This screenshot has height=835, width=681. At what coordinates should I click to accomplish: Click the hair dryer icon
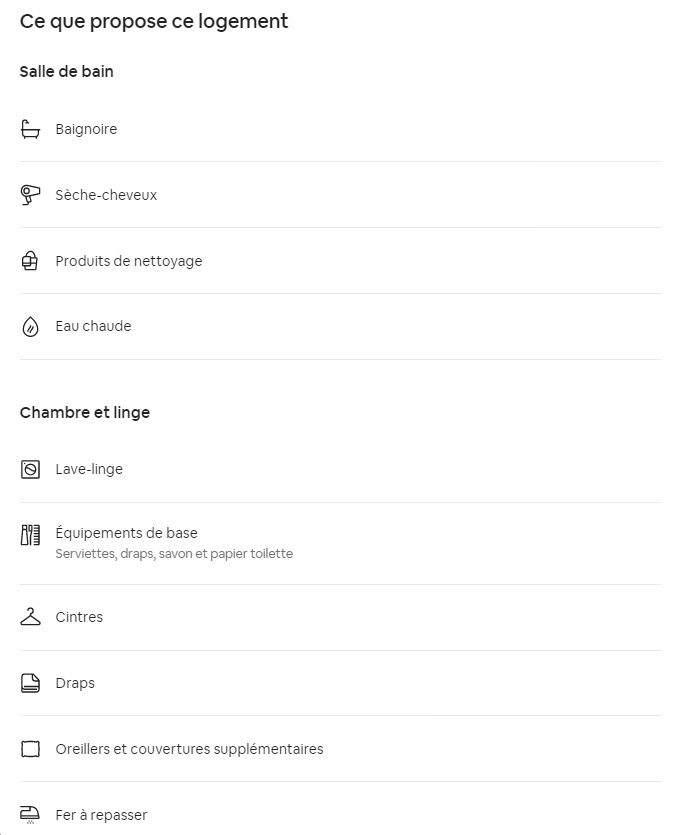[x=30, y=195]
